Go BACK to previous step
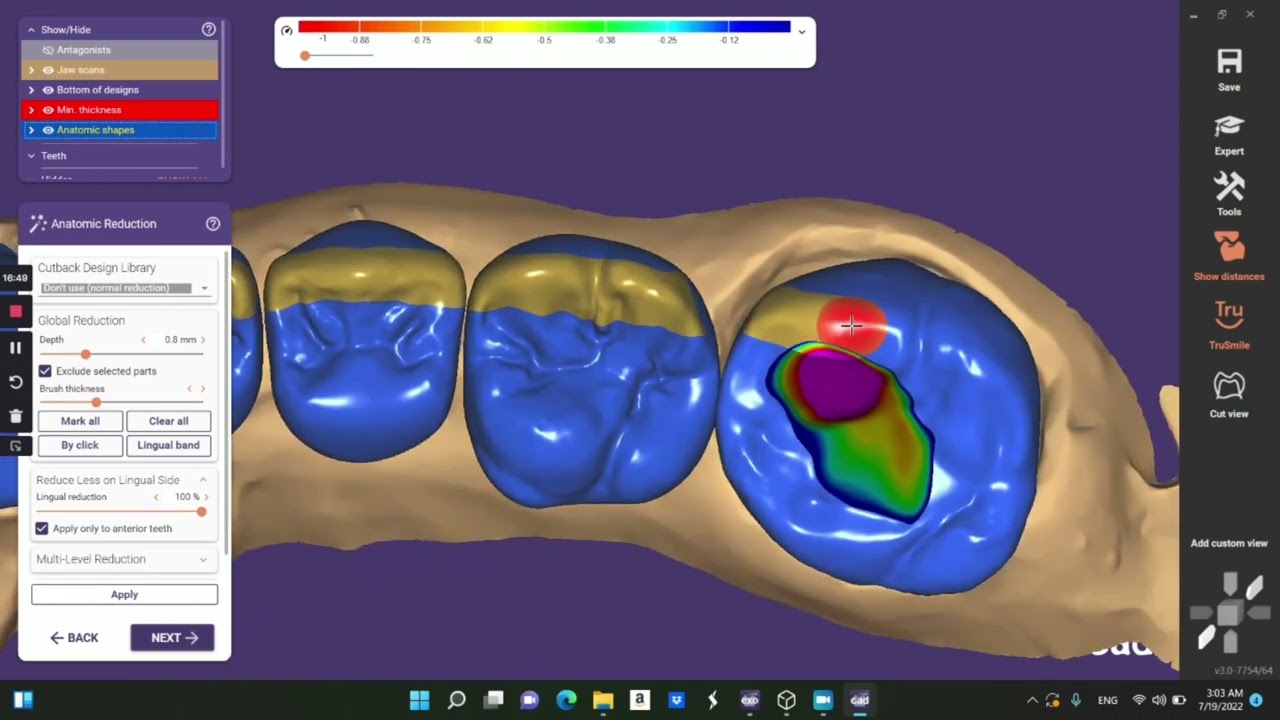This screenshot has width=1280, height=720. [75, 638]
